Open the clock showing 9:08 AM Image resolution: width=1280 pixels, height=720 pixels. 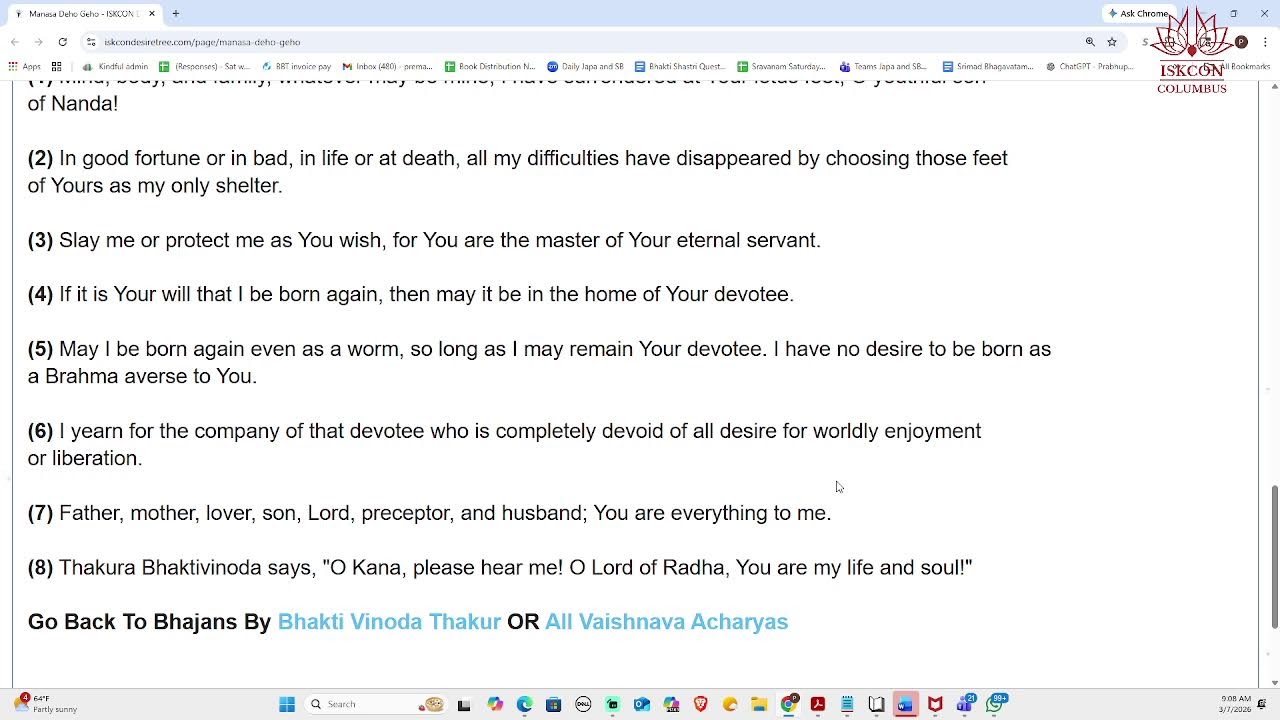pyautogui.click(x=1235, y=704)
